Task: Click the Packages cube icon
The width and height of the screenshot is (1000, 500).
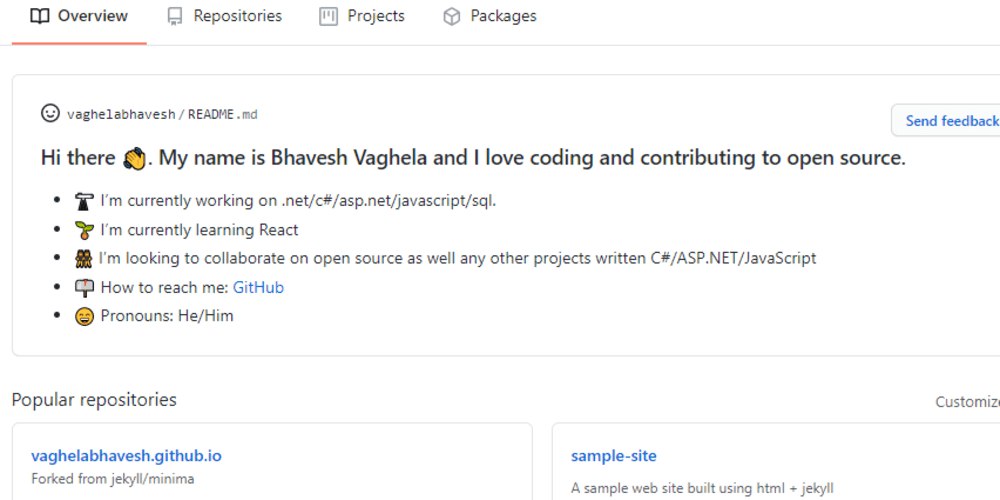Action: [x=452, y=17]
